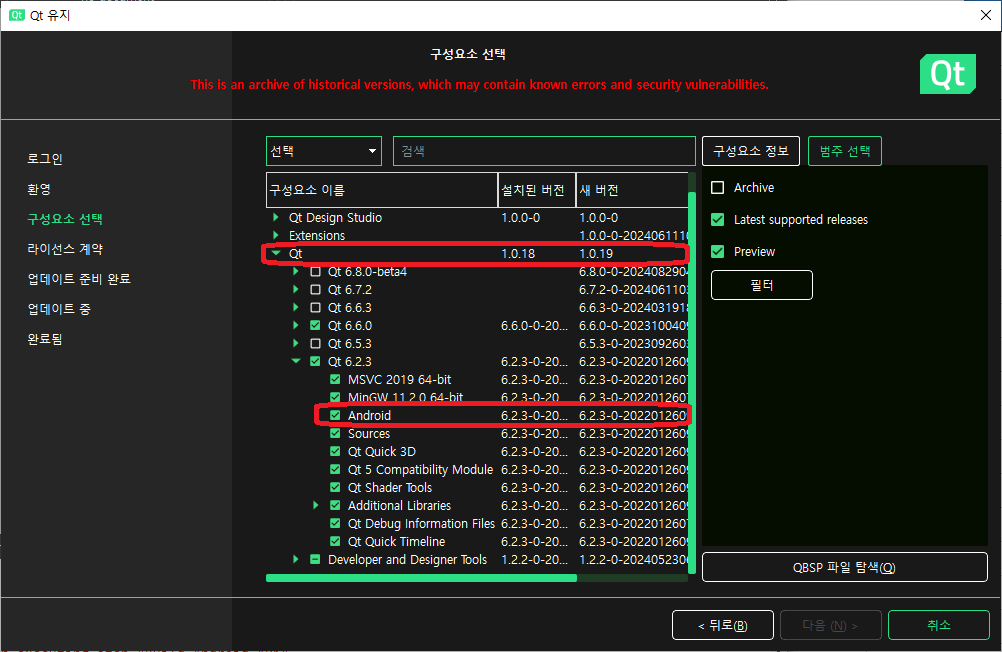Click the new version 1.0.19 cell
1002x652 pixels.
(596, 254)
